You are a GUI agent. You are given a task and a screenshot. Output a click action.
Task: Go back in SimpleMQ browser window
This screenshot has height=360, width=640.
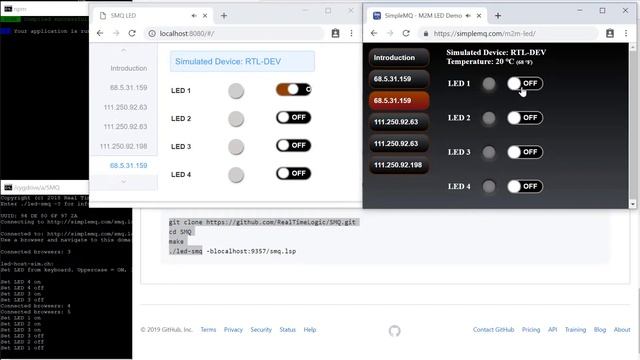point(374,33)
